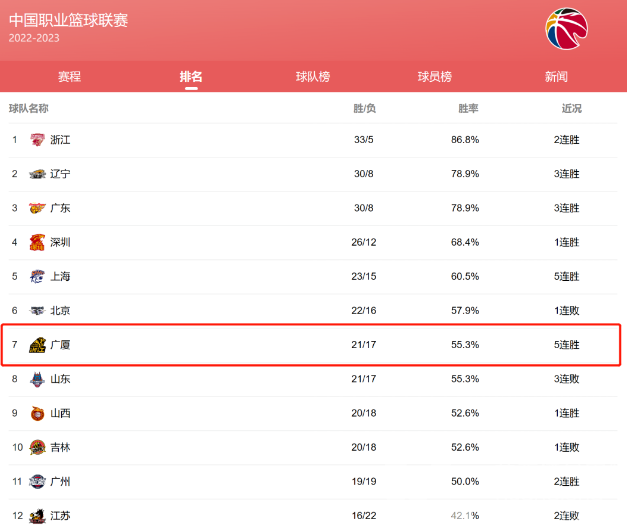Click 江苏's 2连败 streak
This screenshot has height=529, width=627.
pyautogui.click(x=567, y=516)
